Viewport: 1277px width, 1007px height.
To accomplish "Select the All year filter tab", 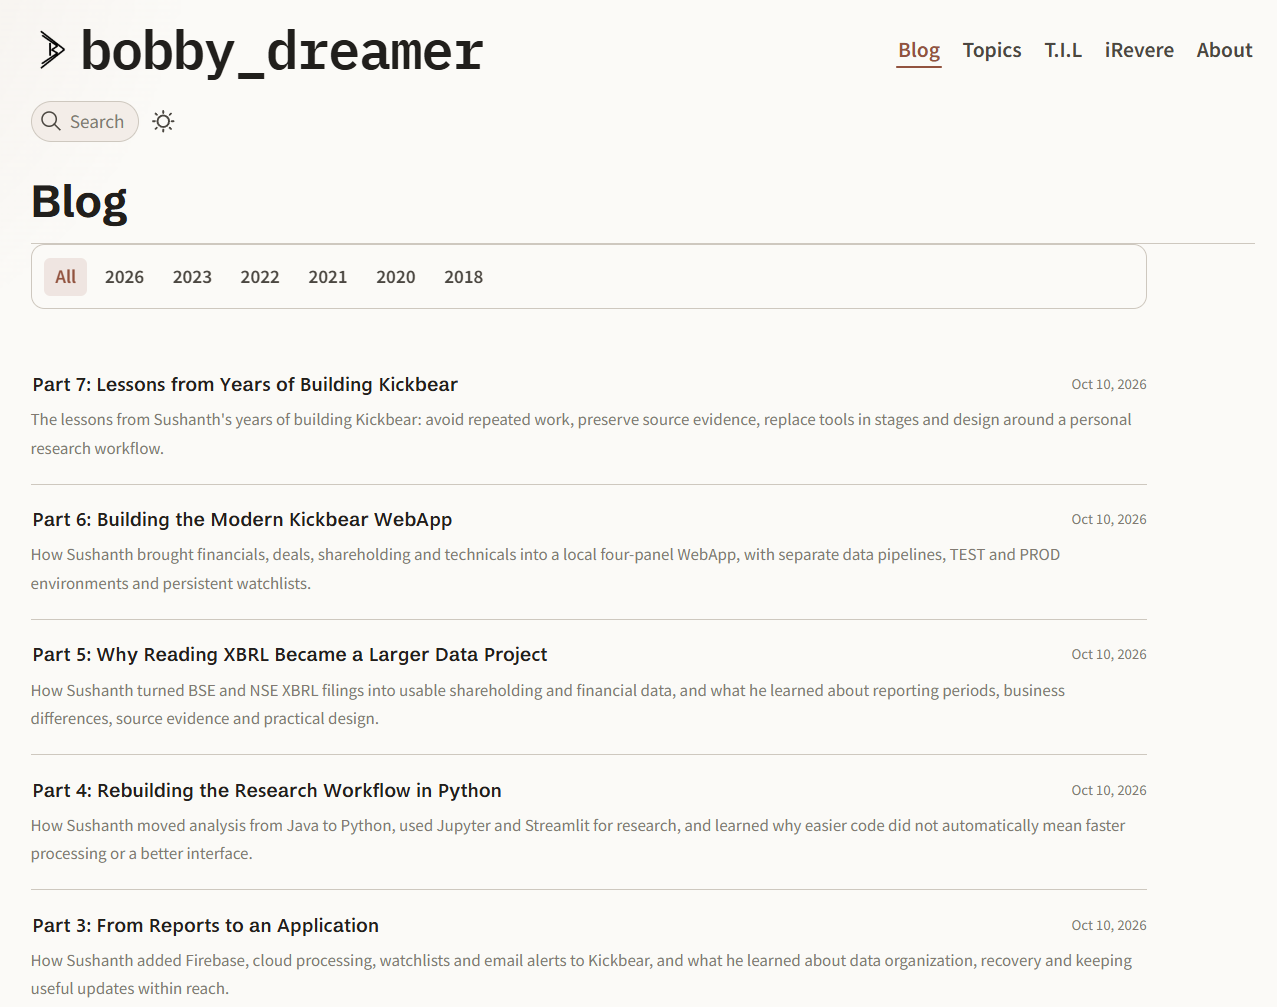I will (x=65, y=277).
